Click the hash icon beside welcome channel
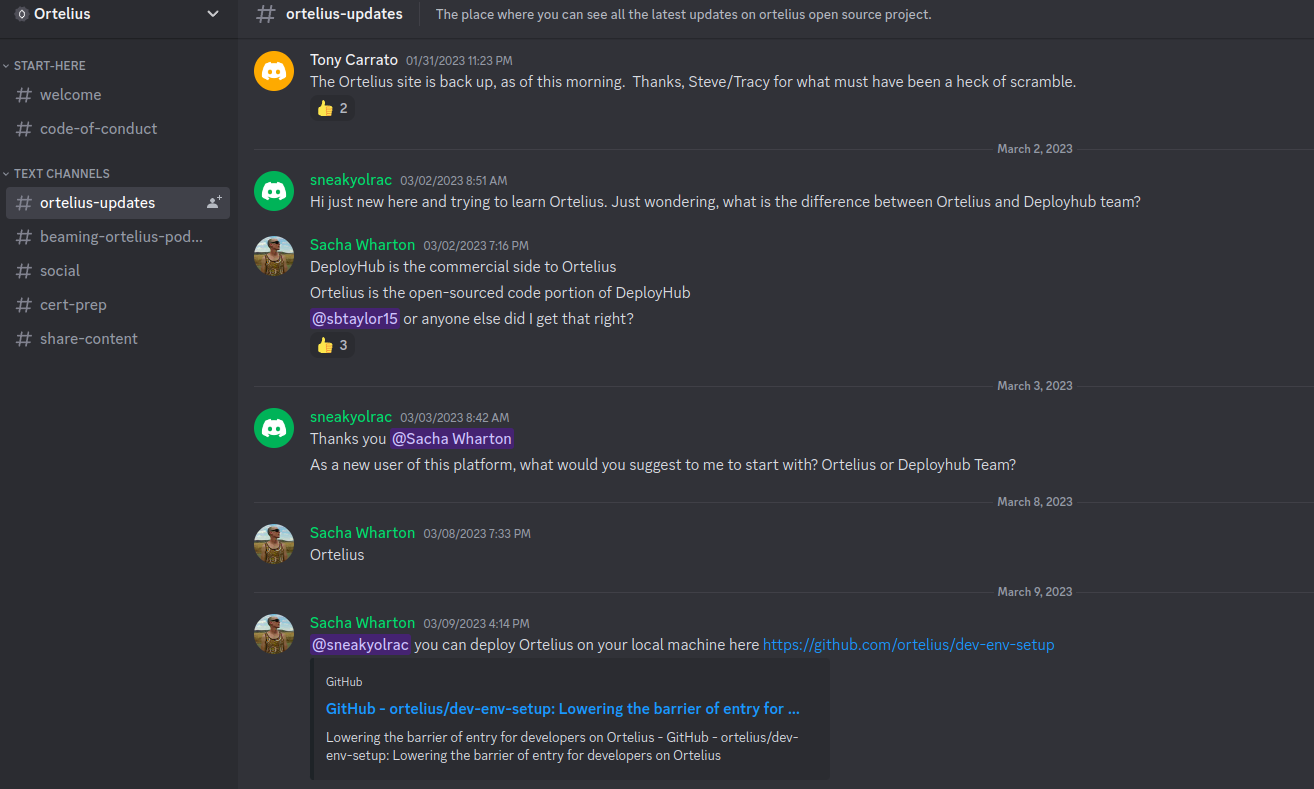Image resolution: width=1314 pixels, height=789 pixels. pyautogui.click(x=24, y=95)
